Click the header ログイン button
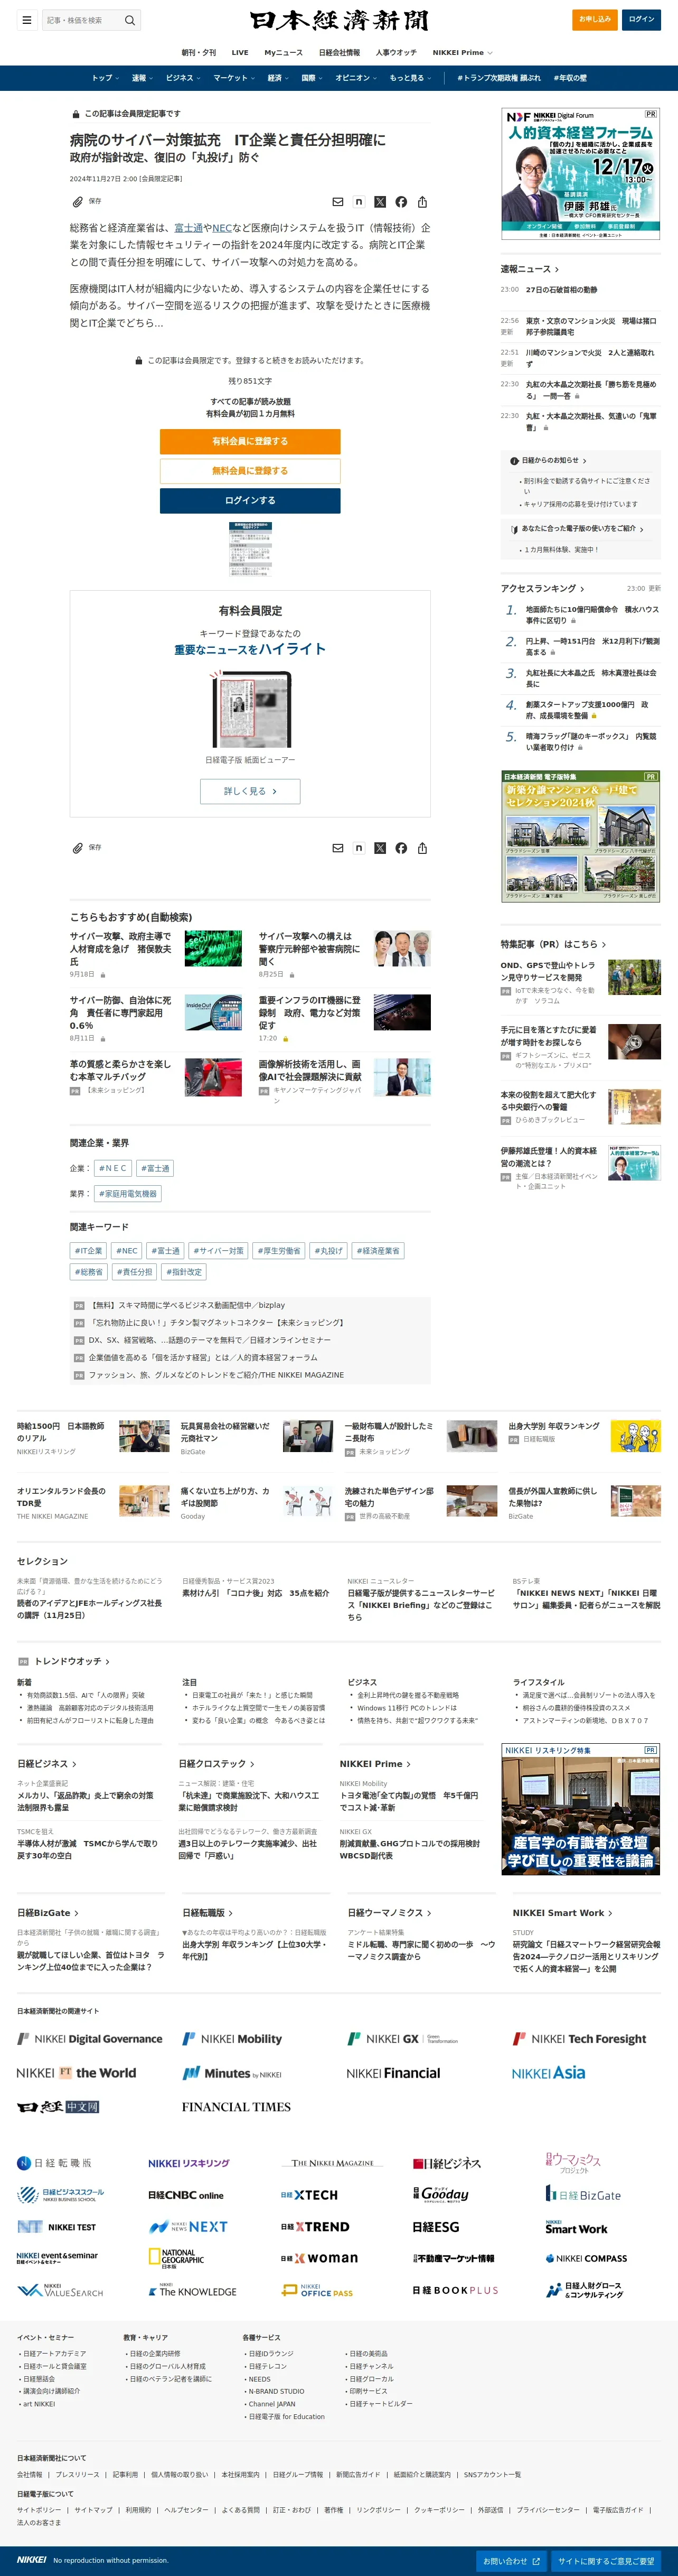The image size is (678, 2576). [x=641, y=19]
